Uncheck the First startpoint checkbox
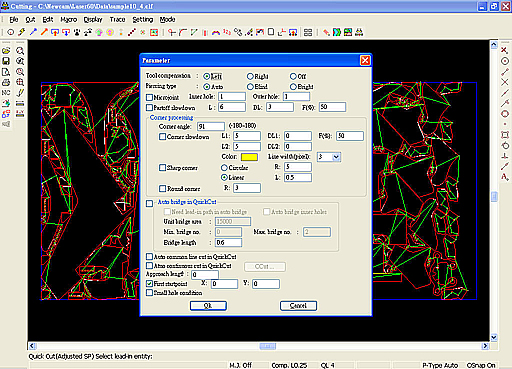This screenshot has width=512, height=369. 149,284
